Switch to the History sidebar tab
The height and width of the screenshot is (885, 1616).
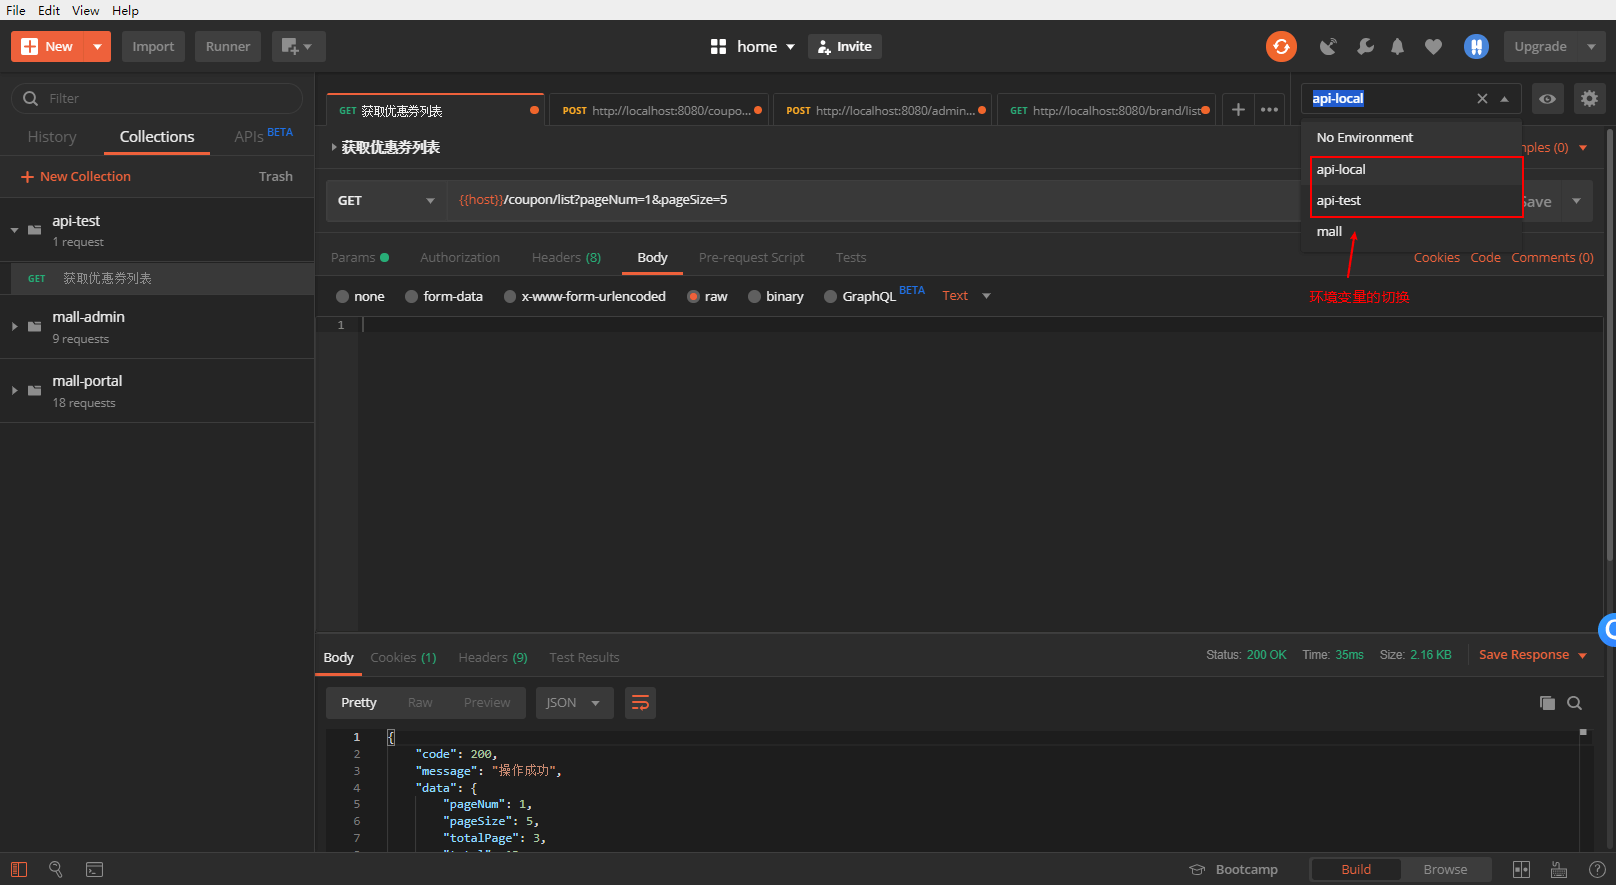coord(52,136)
